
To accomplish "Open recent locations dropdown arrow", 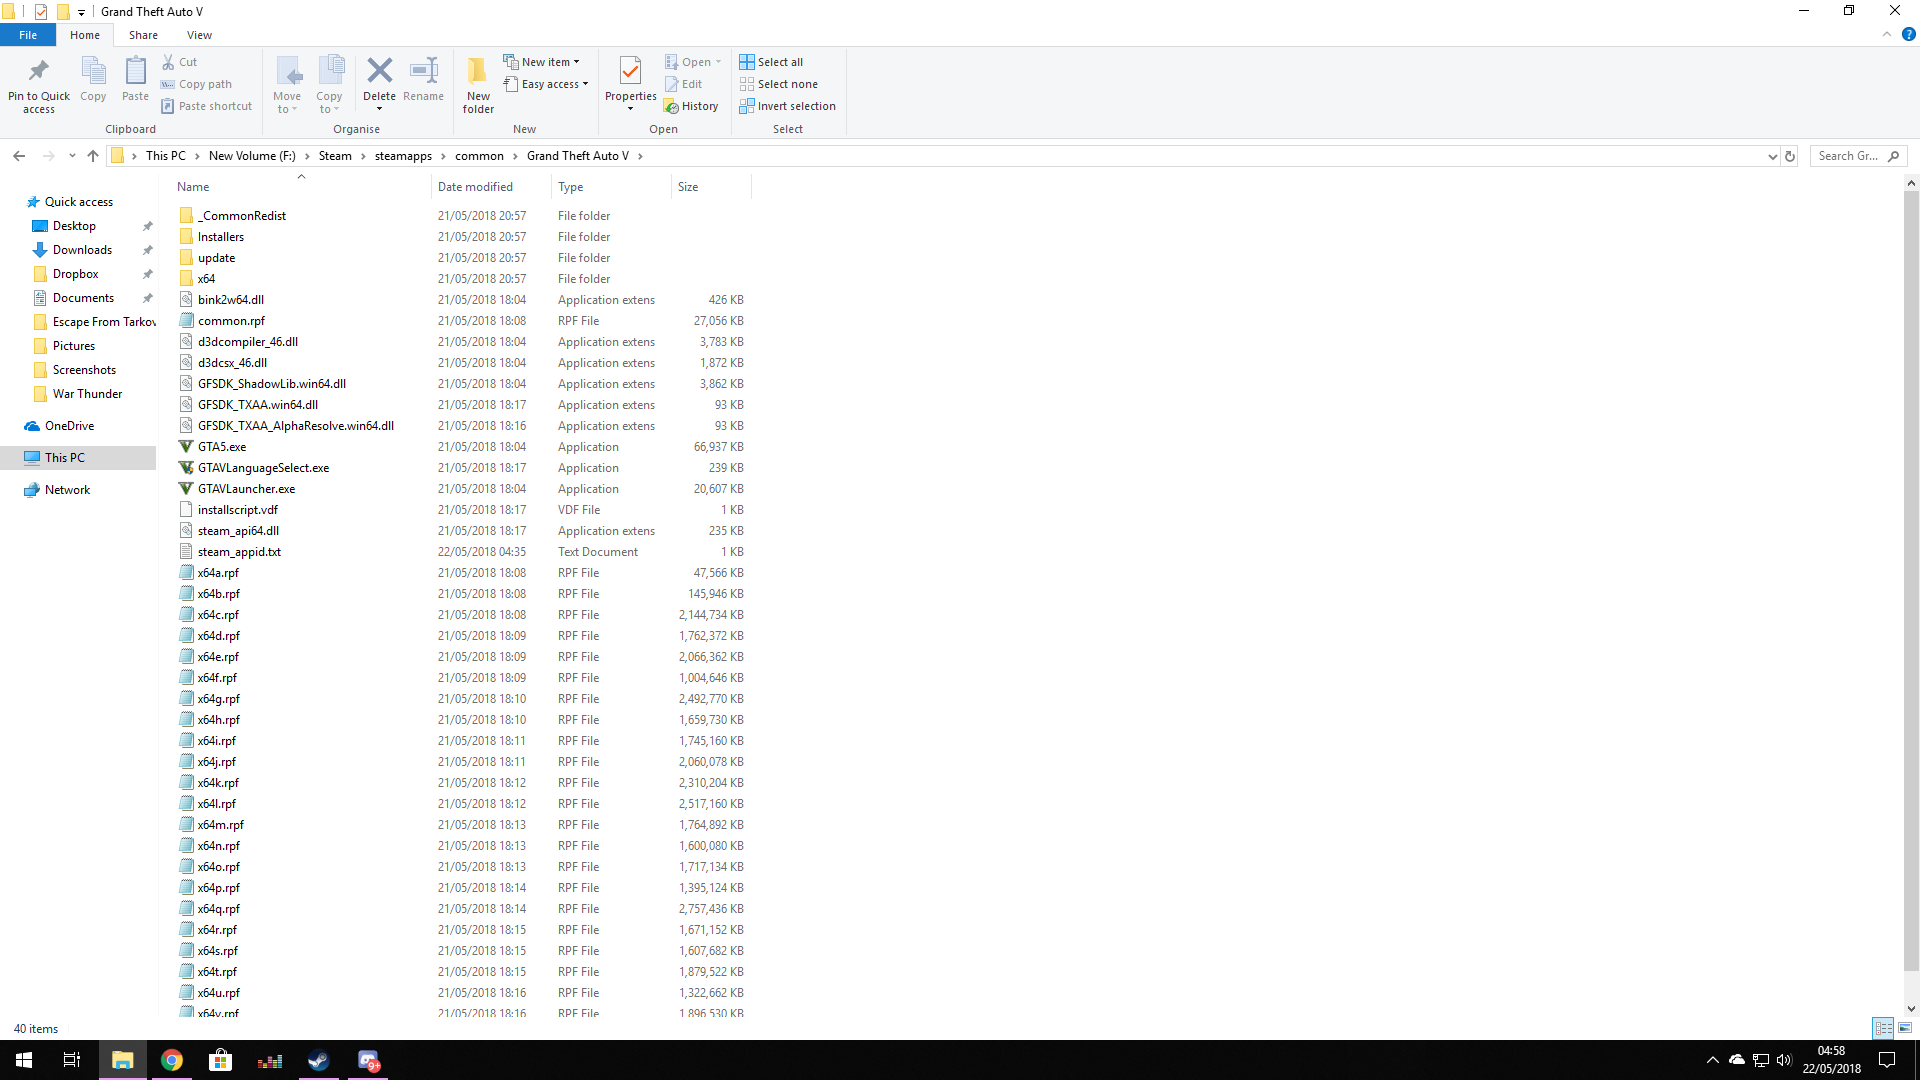I will point(72,156).
